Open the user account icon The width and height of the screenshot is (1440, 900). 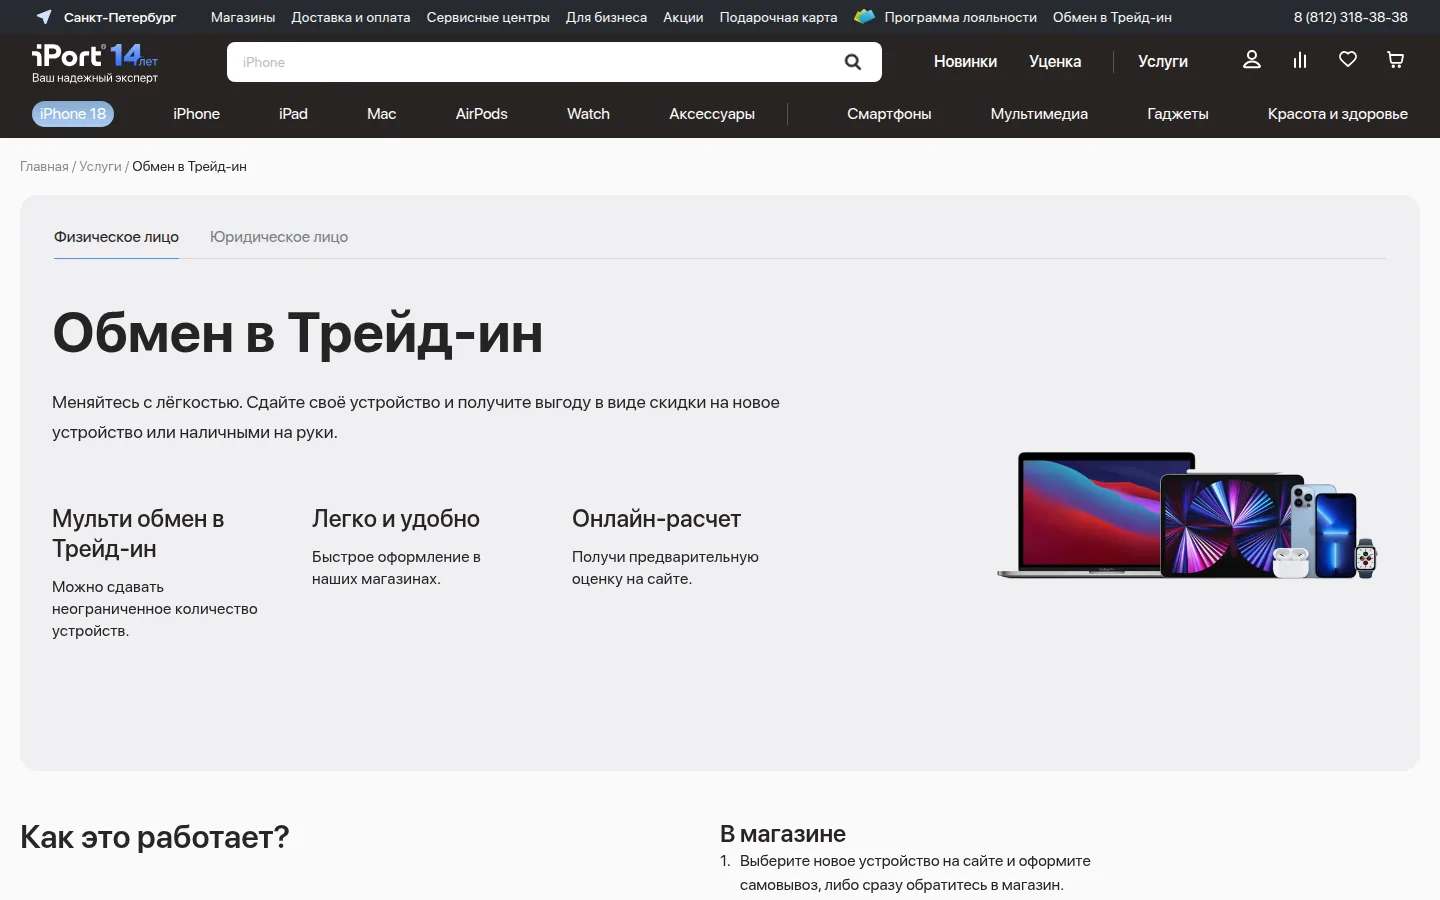1252,60
